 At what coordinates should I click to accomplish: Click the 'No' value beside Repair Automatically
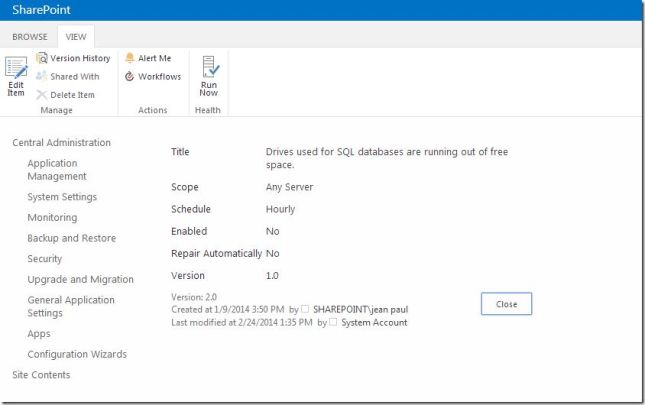click(273, 253)
